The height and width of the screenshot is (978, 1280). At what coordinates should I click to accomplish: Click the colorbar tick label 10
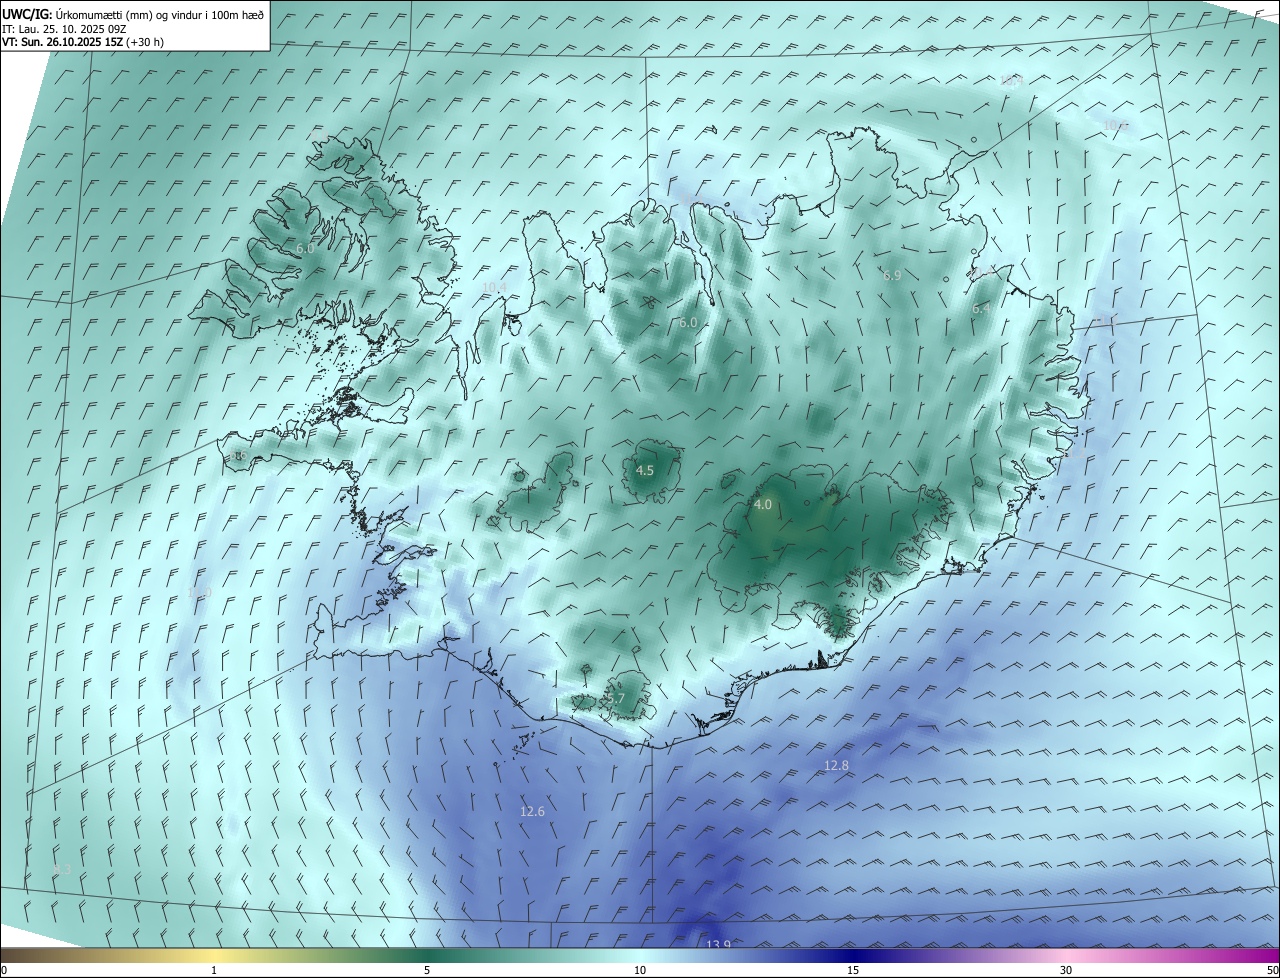(x=640, y=971)
